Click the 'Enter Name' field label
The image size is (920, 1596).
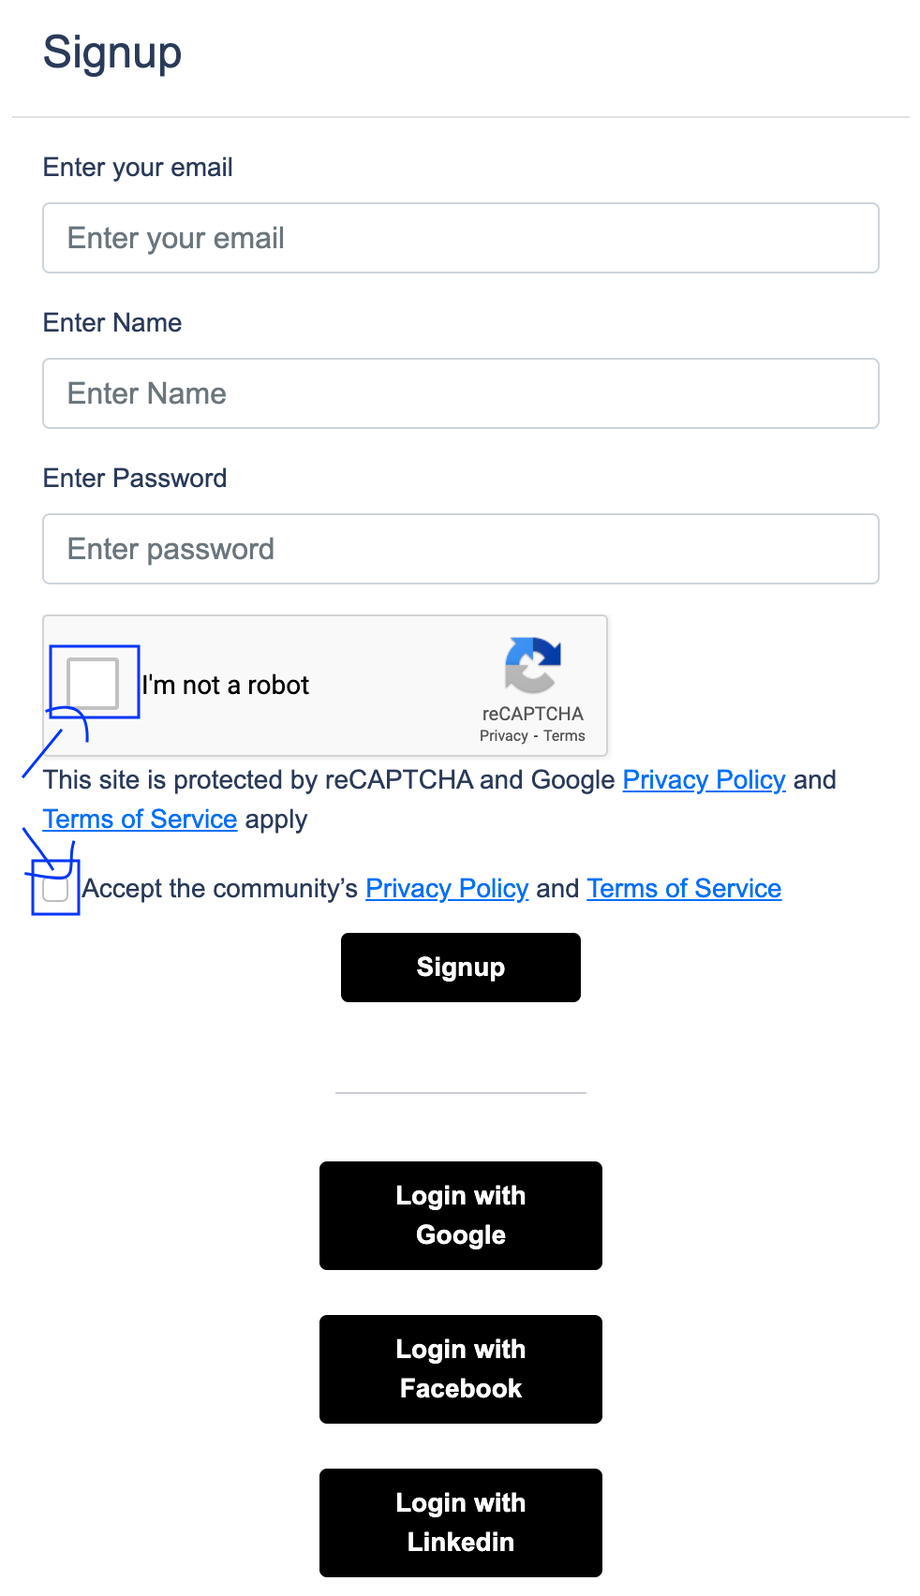(112, 323)
